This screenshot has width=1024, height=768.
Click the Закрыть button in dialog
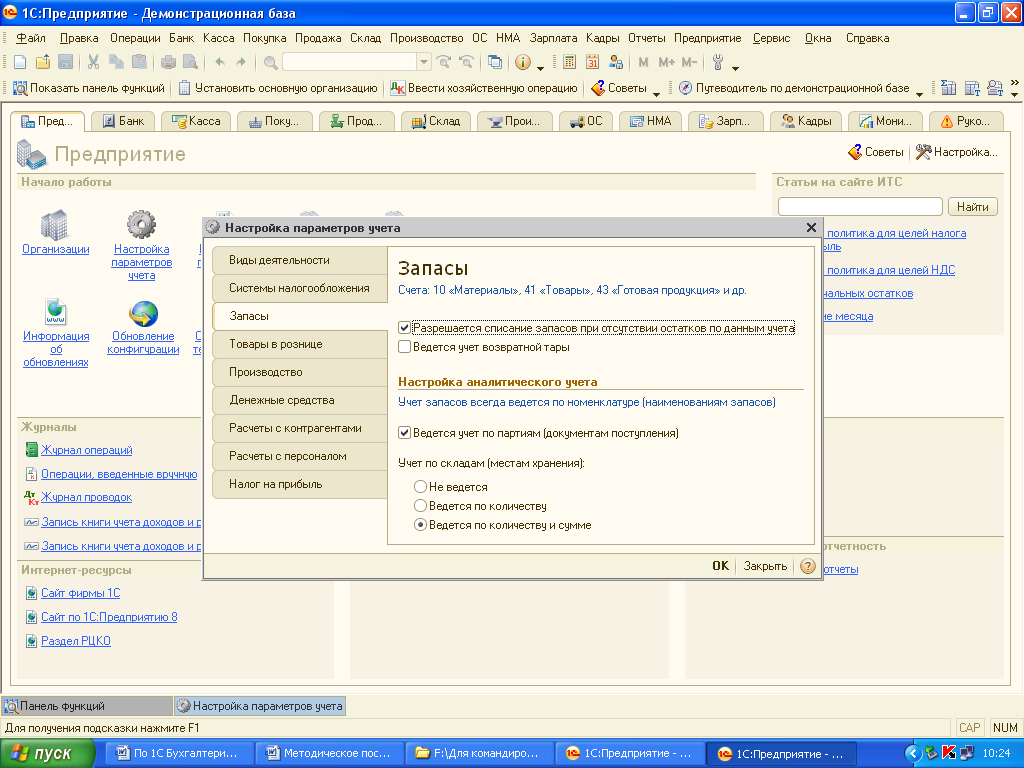click(765, 566)
